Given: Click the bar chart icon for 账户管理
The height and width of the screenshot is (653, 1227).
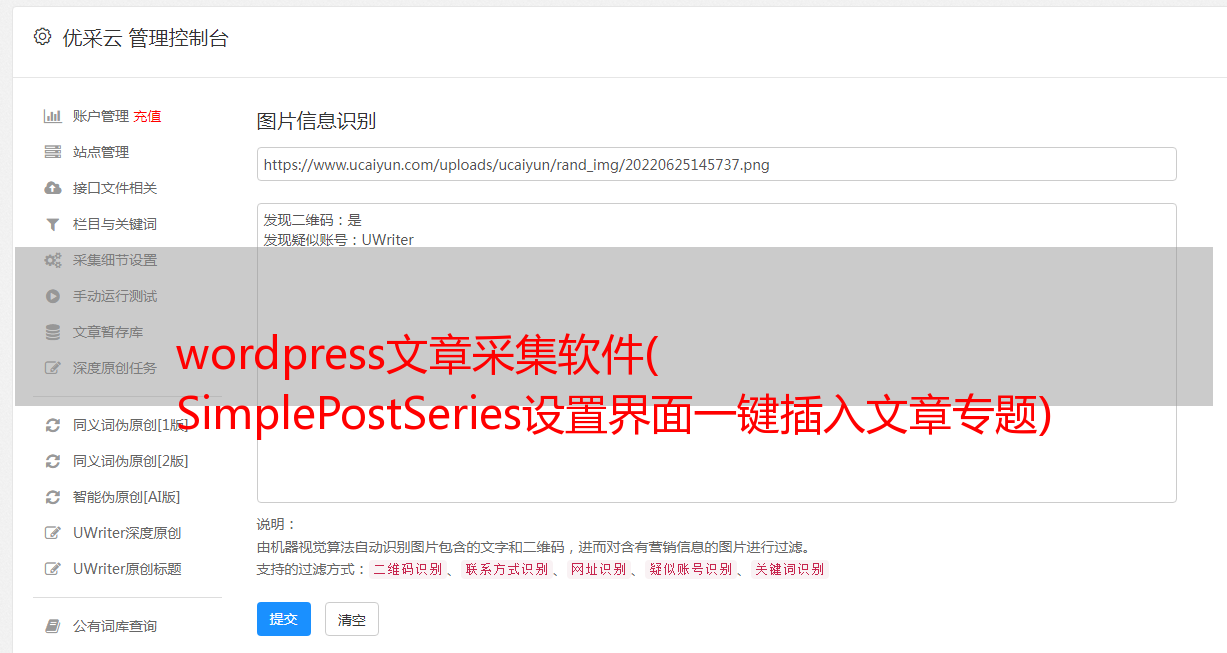Looking at the screenshot, I should tap(53, 116).
